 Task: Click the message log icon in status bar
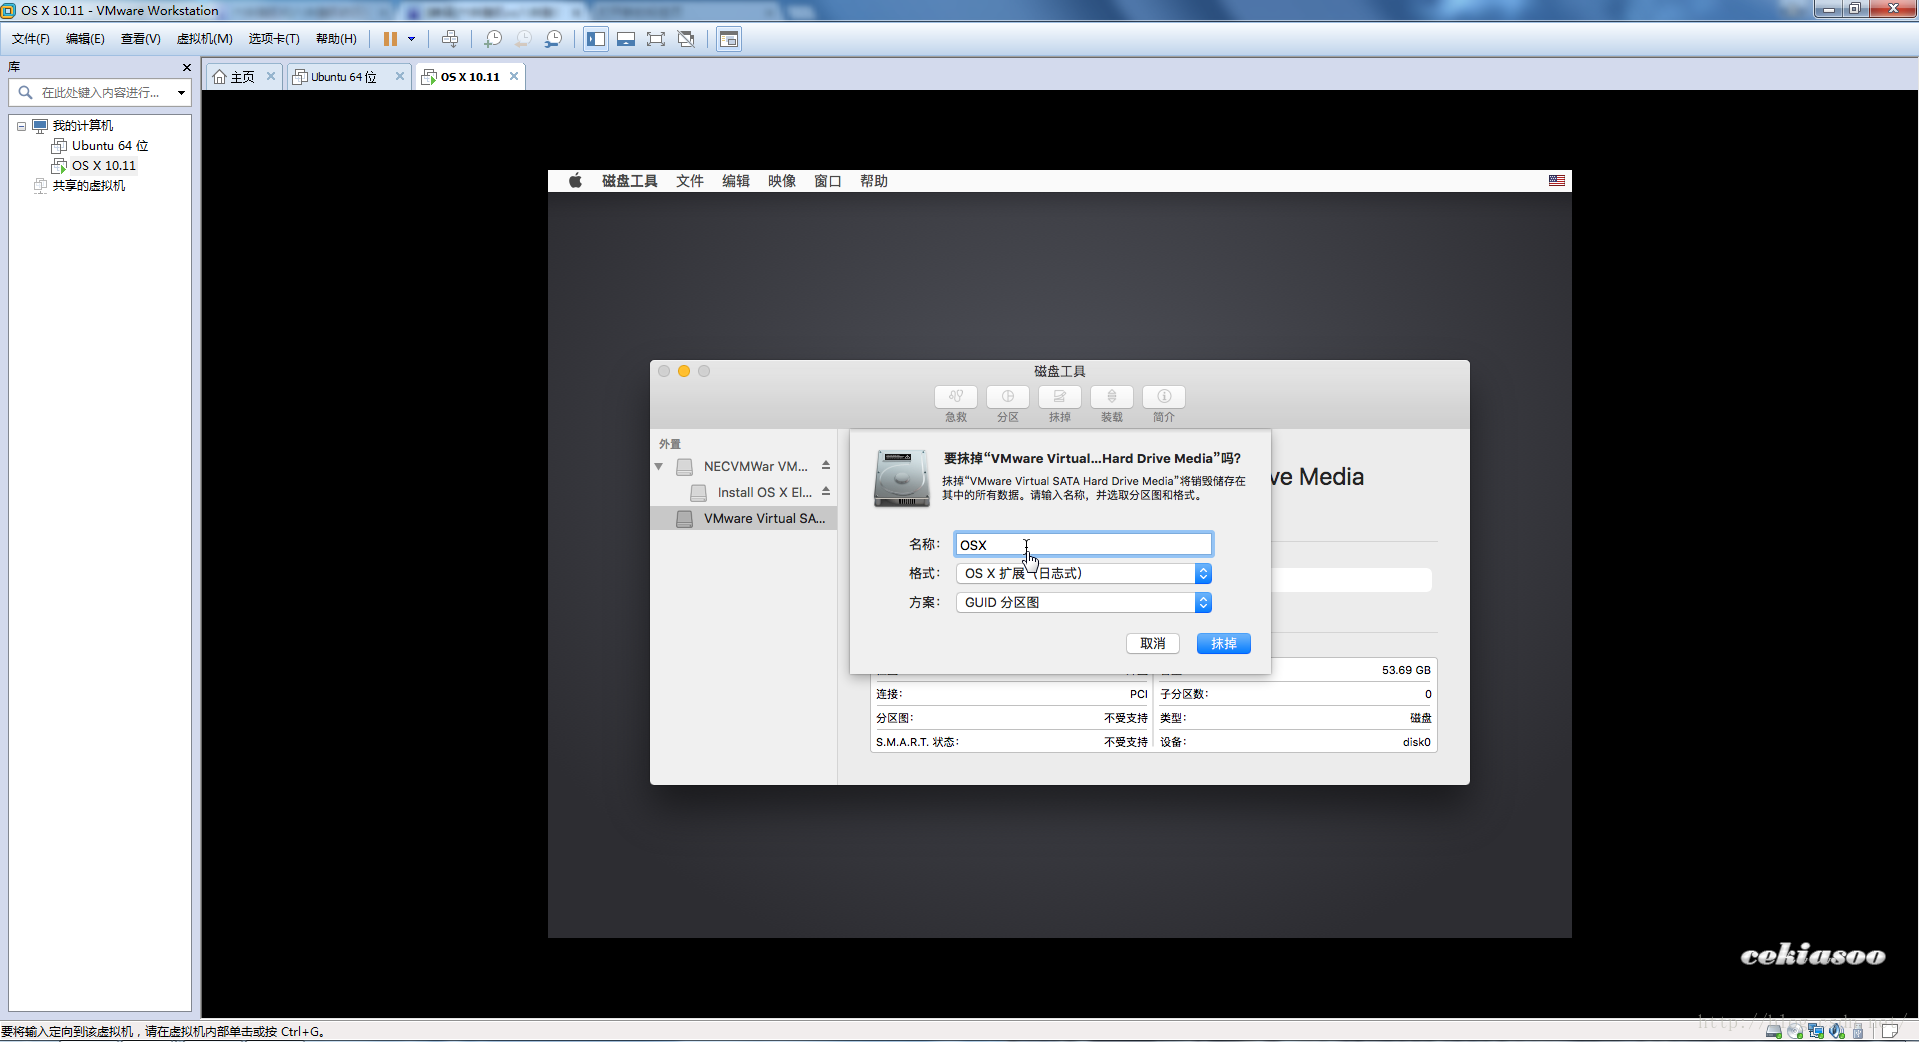point(1890,1031)
